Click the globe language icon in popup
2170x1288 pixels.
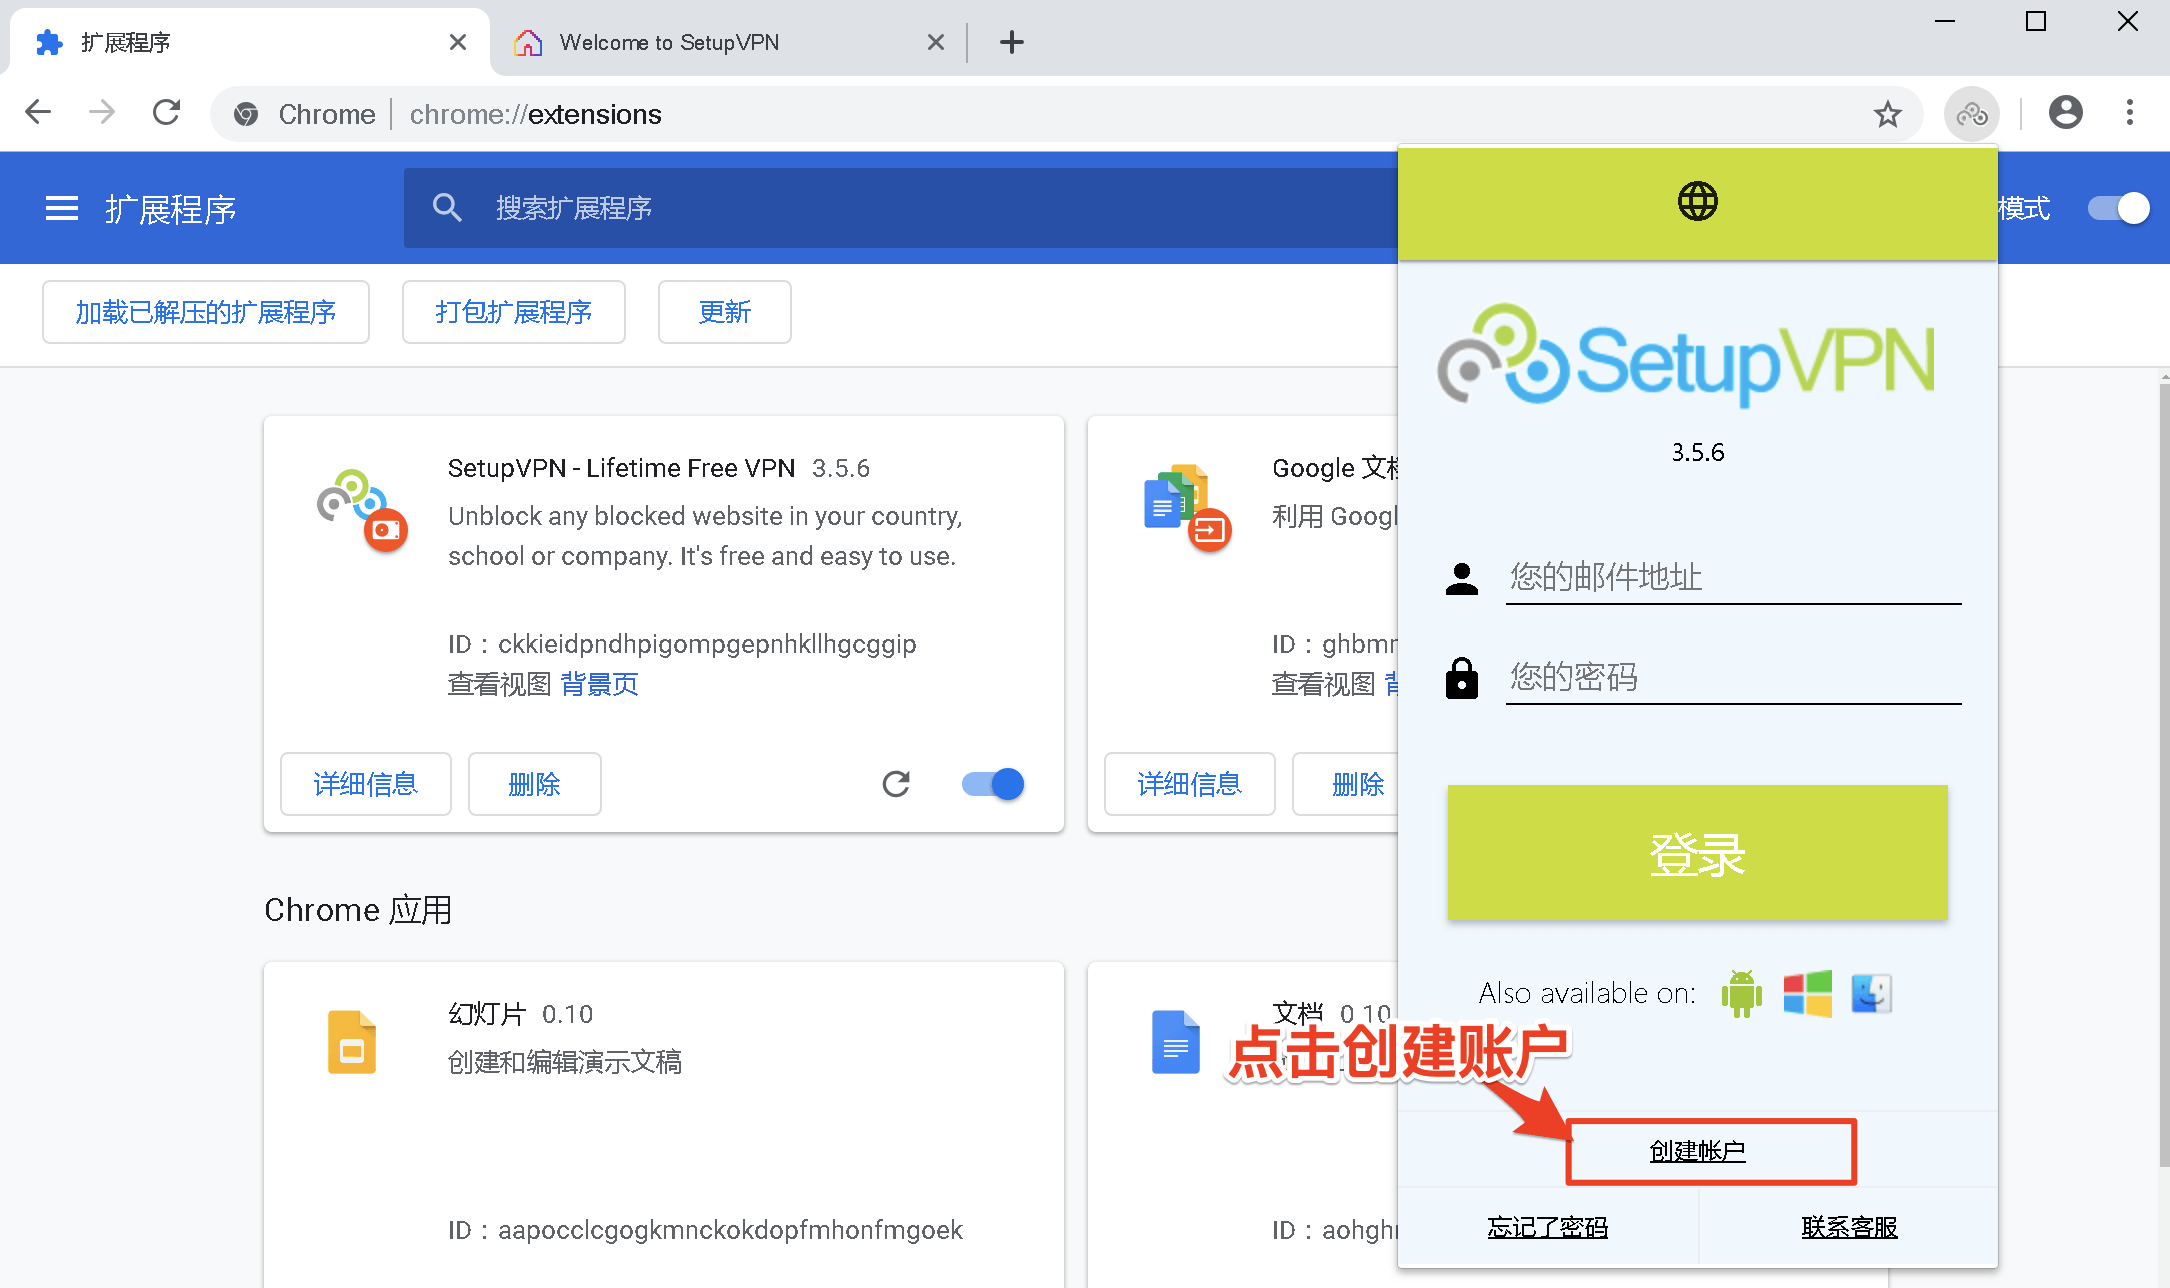[1697, 202]
